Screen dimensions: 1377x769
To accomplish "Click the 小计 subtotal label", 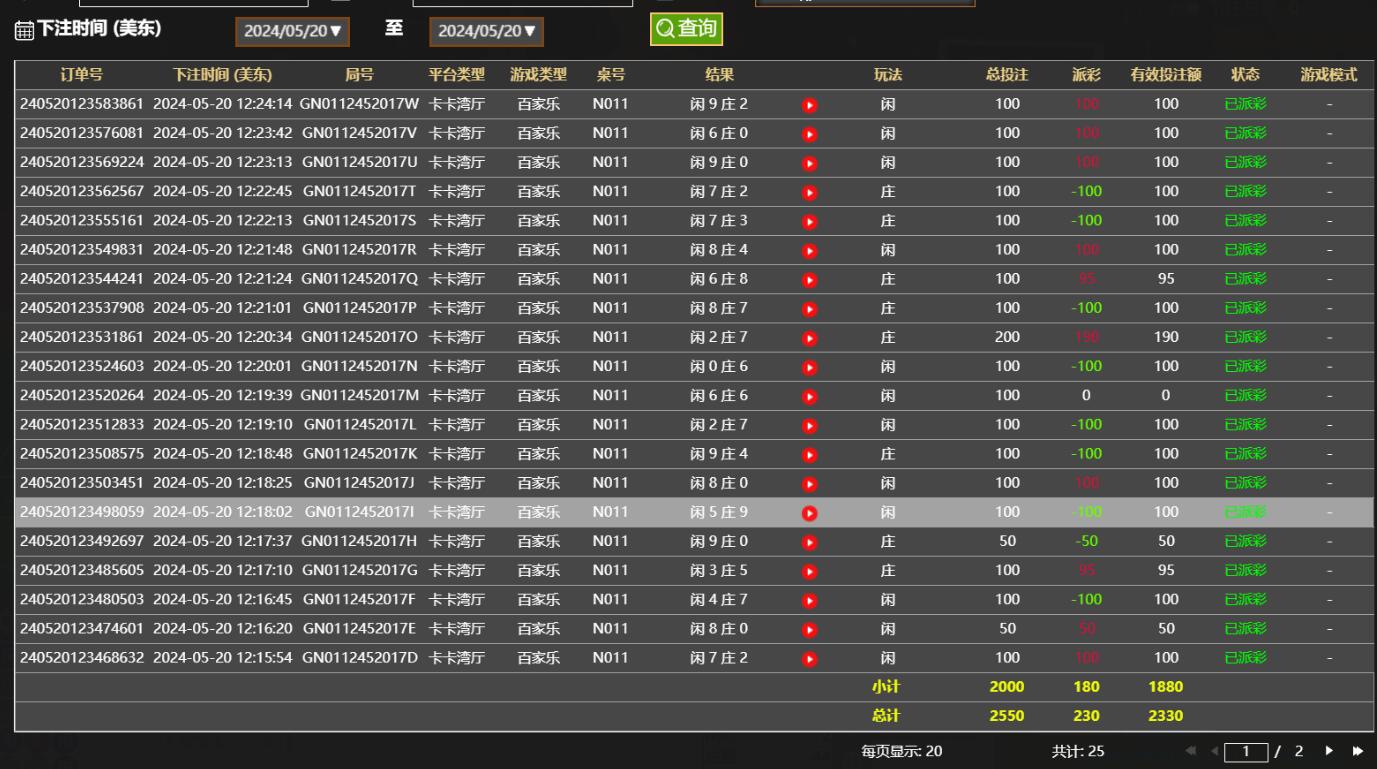I will tap(886, 687).
